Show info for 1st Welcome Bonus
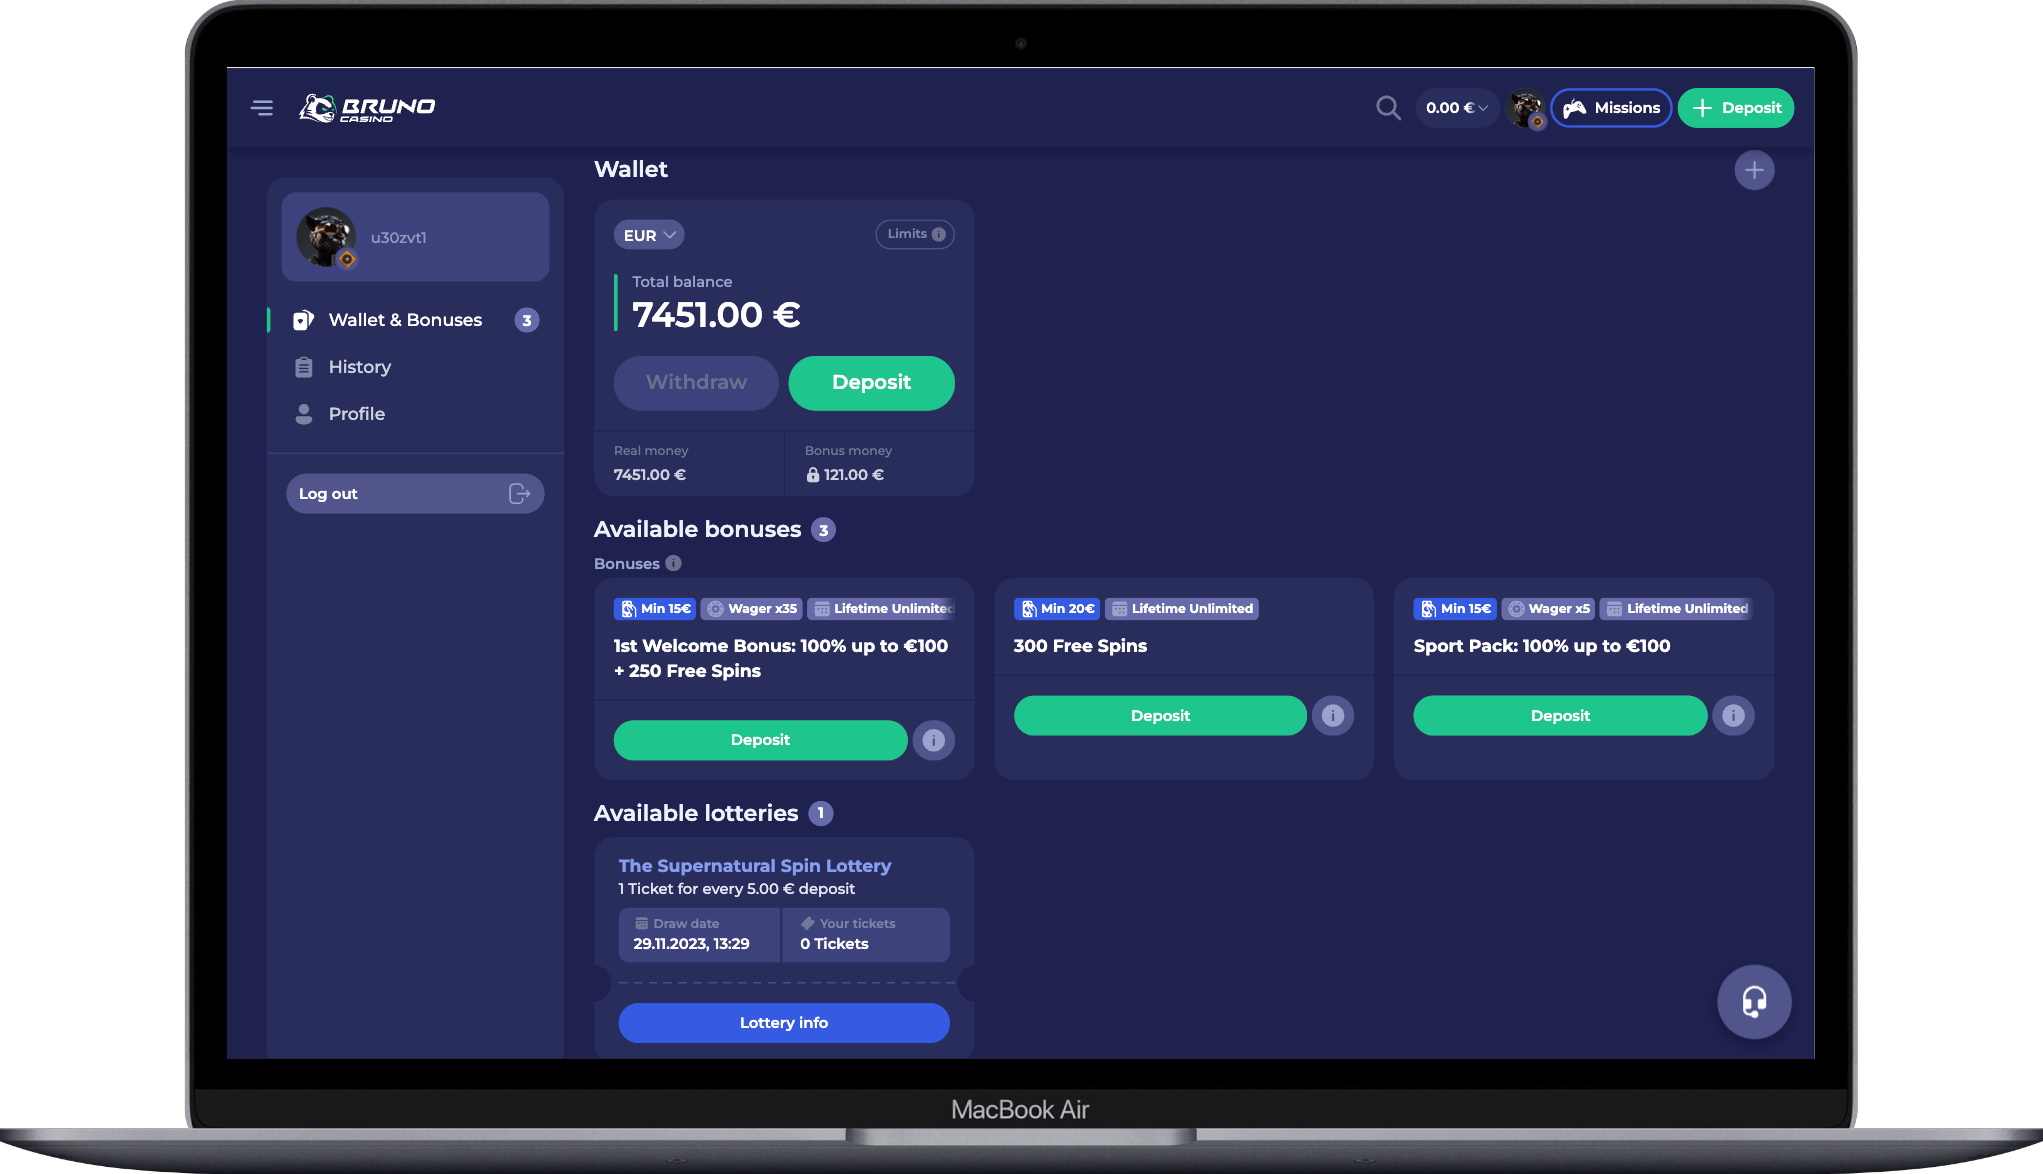The width and height of the screenshot is (2043, 1174). coord(933,740)
